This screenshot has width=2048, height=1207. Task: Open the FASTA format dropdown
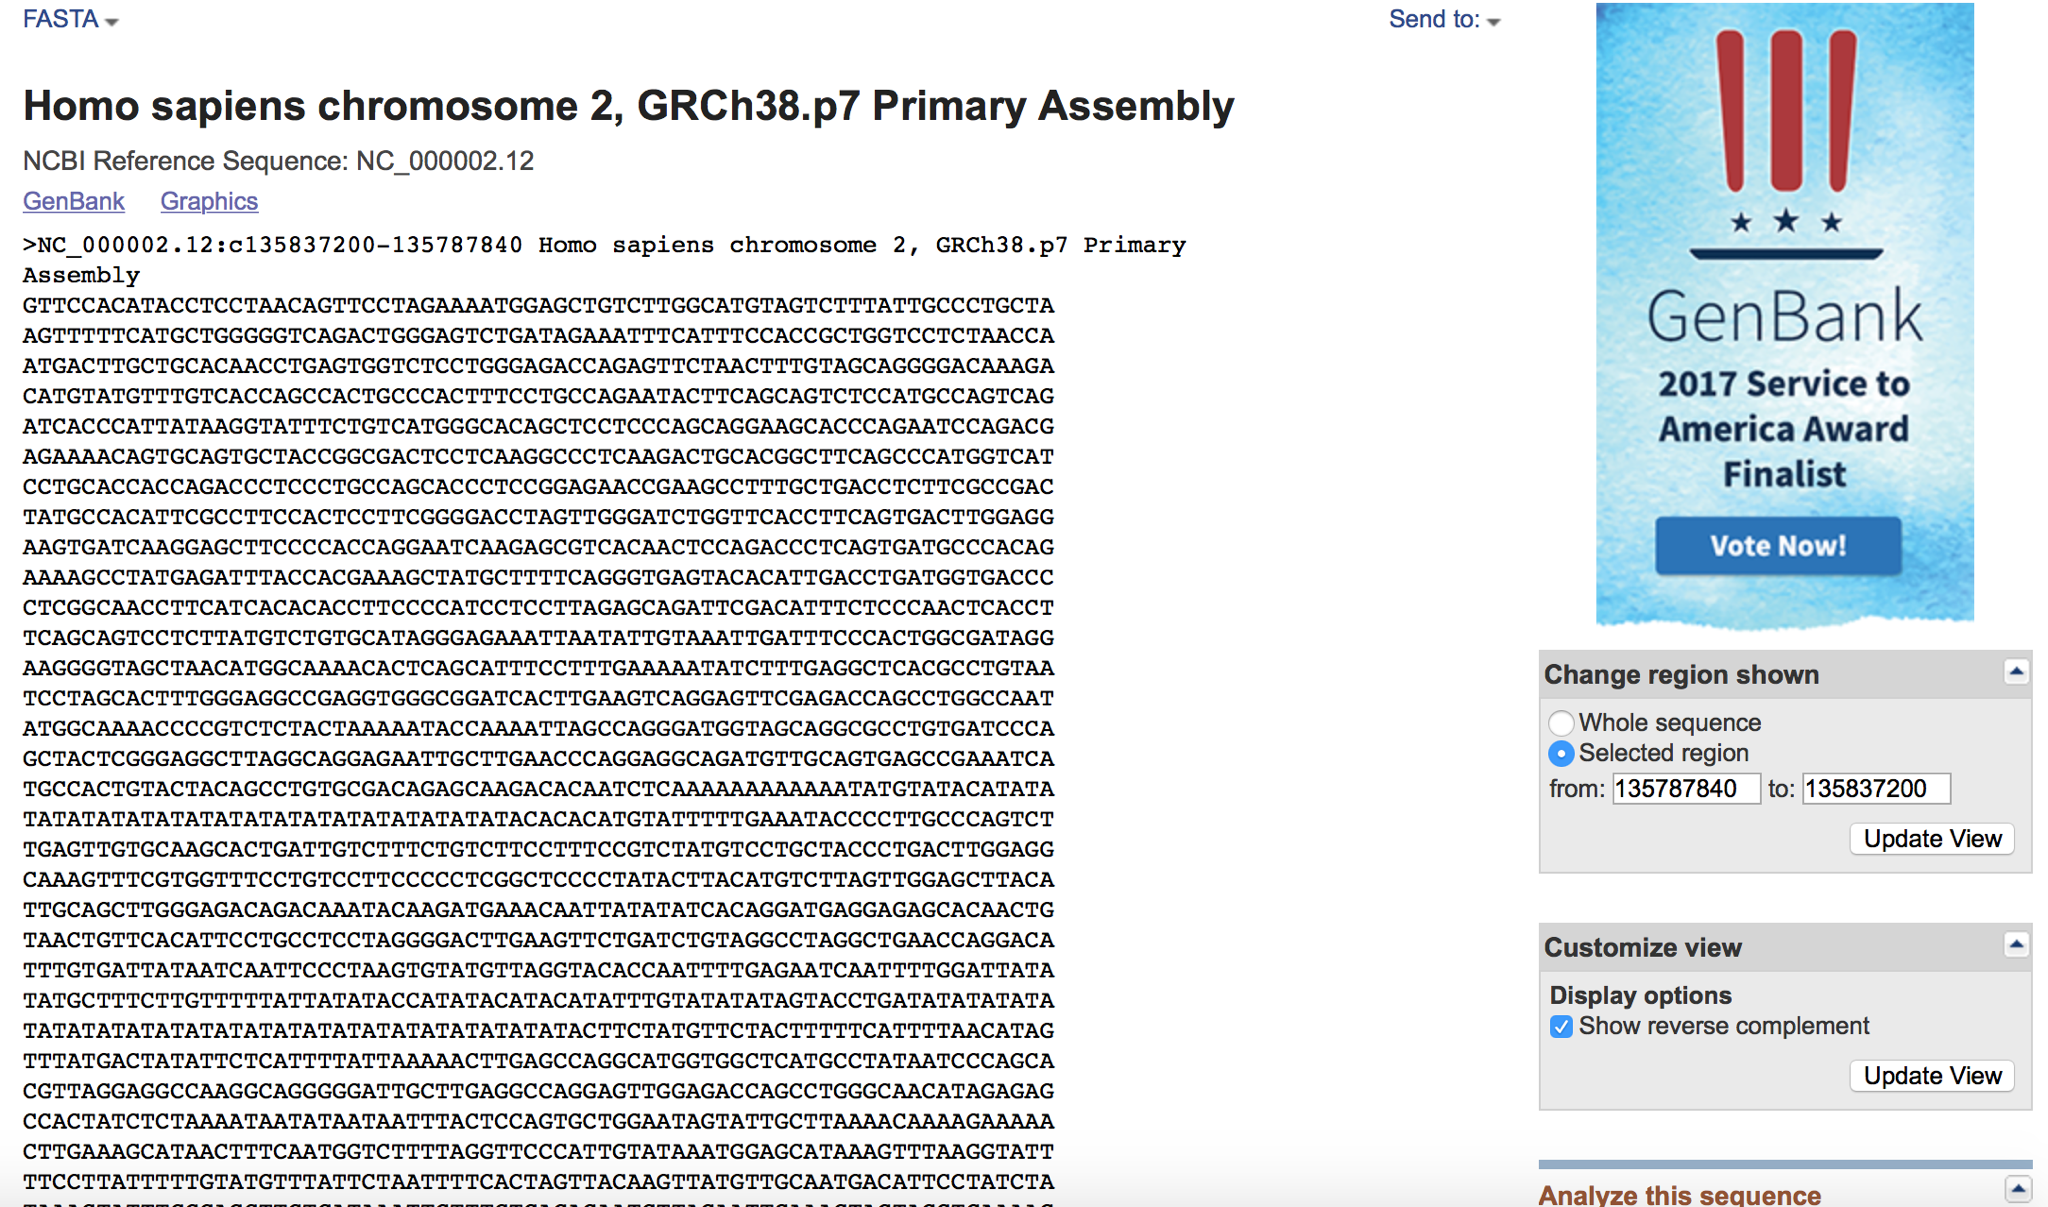click(x=70, y=20)
